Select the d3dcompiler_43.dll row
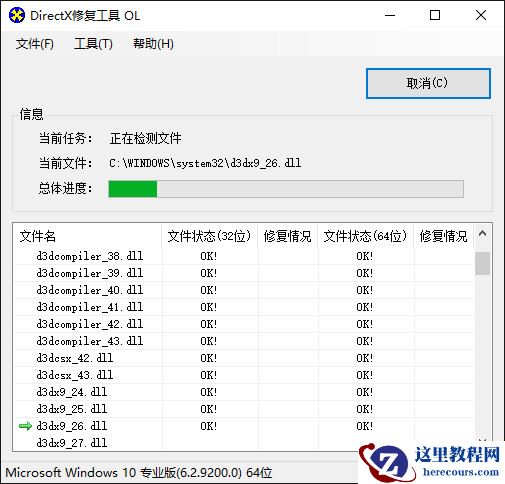 click(x=244, y=341)
